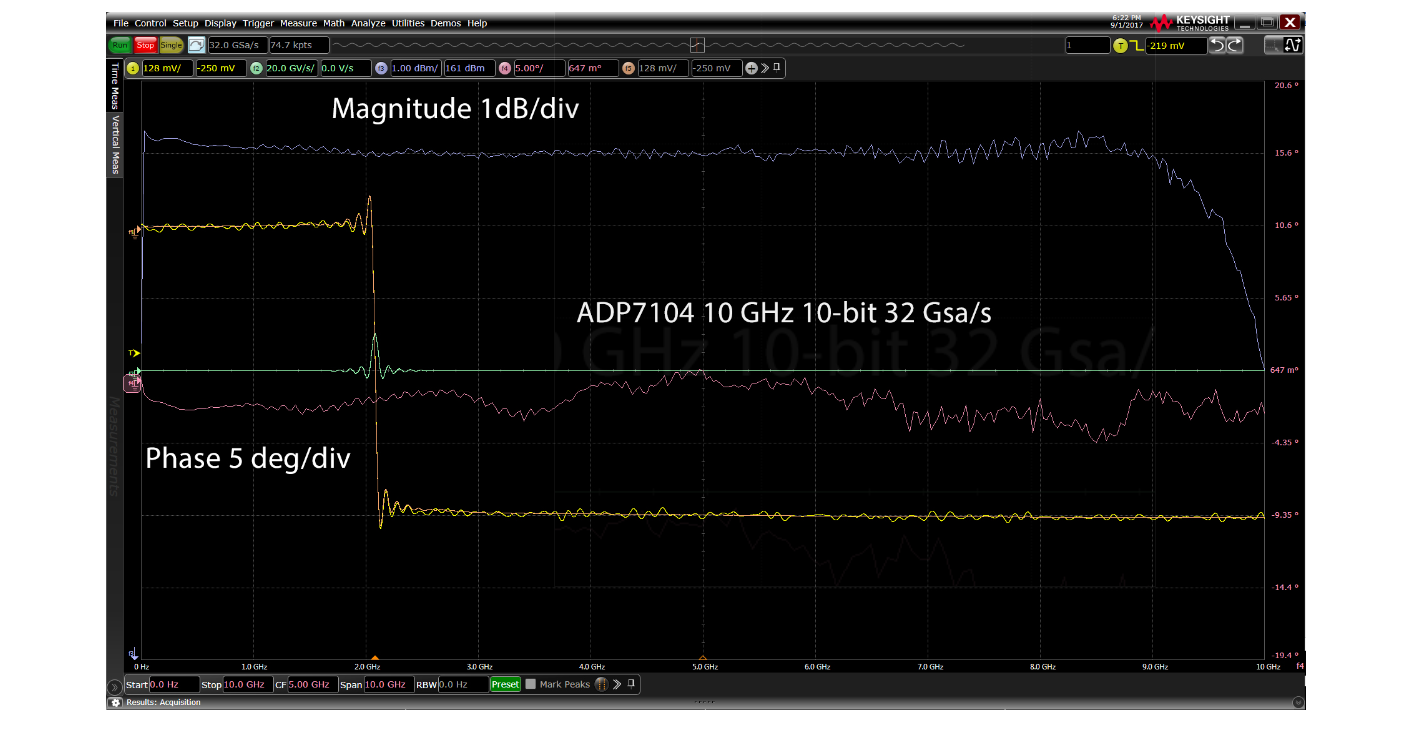The image size is (1405, 729).
Task: Toggle the f4 phase function badge
Action: point(505,68)
